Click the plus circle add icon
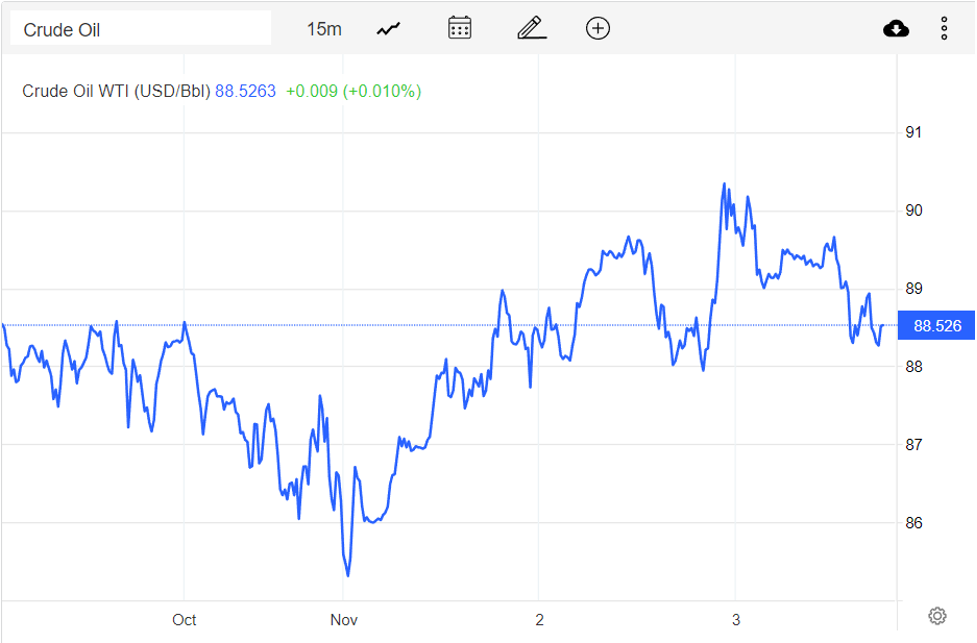 597,28
